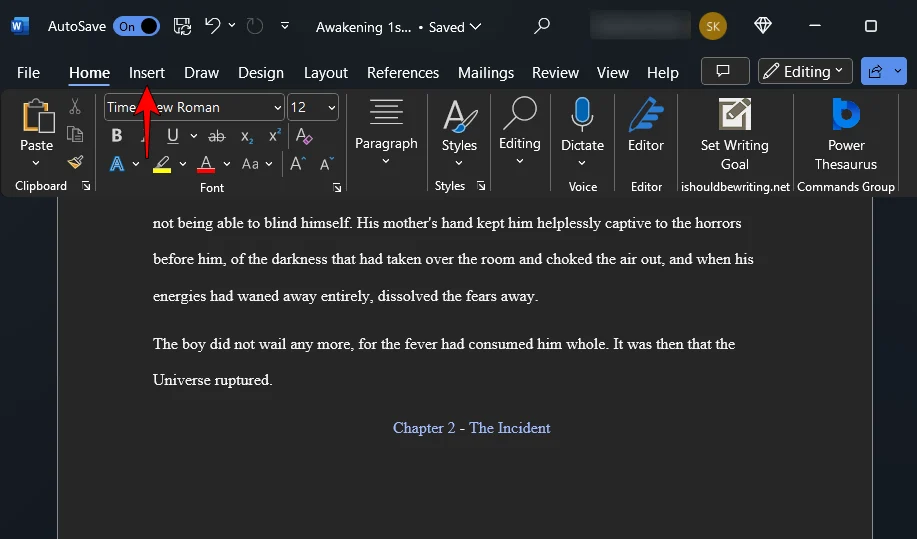Screen dimensions: 917x539
Task: Apply strikethrough to text
Action: coord(216,136)
